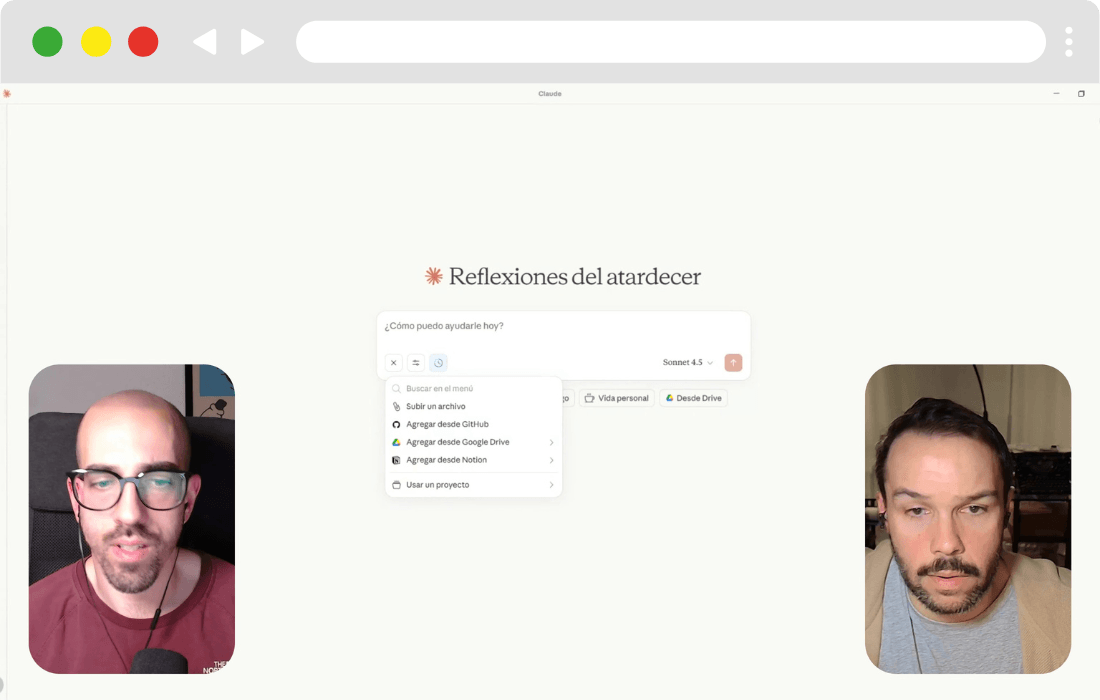Click the browser frame address bar

[x=671, y=41]
